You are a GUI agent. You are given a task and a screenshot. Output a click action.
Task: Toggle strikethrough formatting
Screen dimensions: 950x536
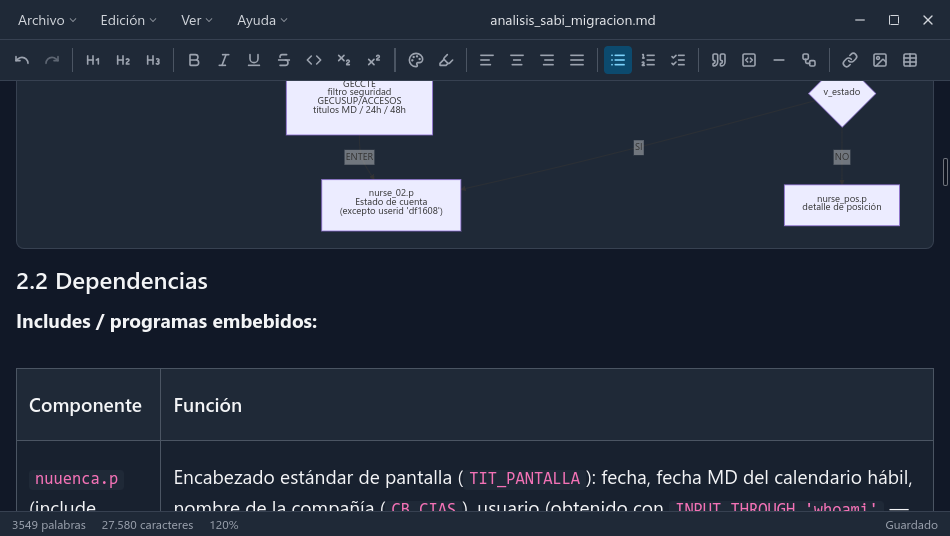[284, 60]
